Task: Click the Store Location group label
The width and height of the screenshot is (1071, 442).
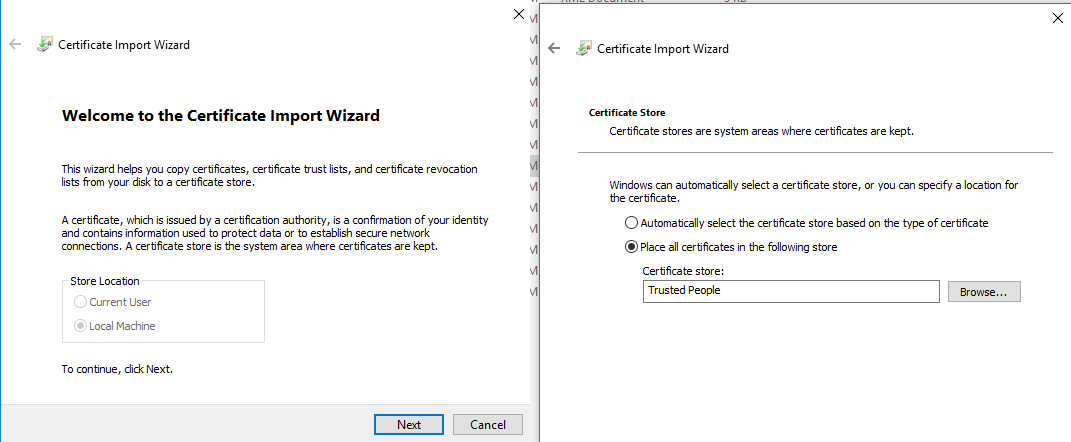Action: coord(105,281)
